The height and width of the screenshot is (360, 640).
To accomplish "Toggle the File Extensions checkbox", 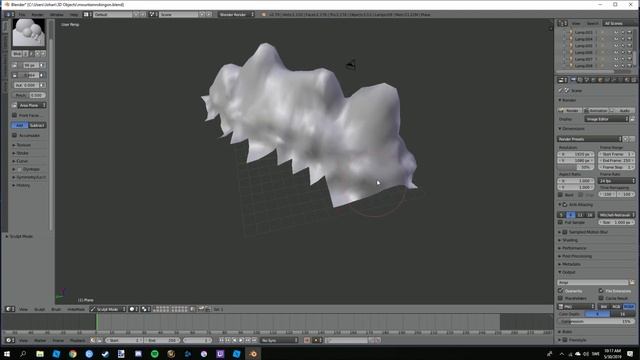I will pyautogui.click(x=601, y=291).
